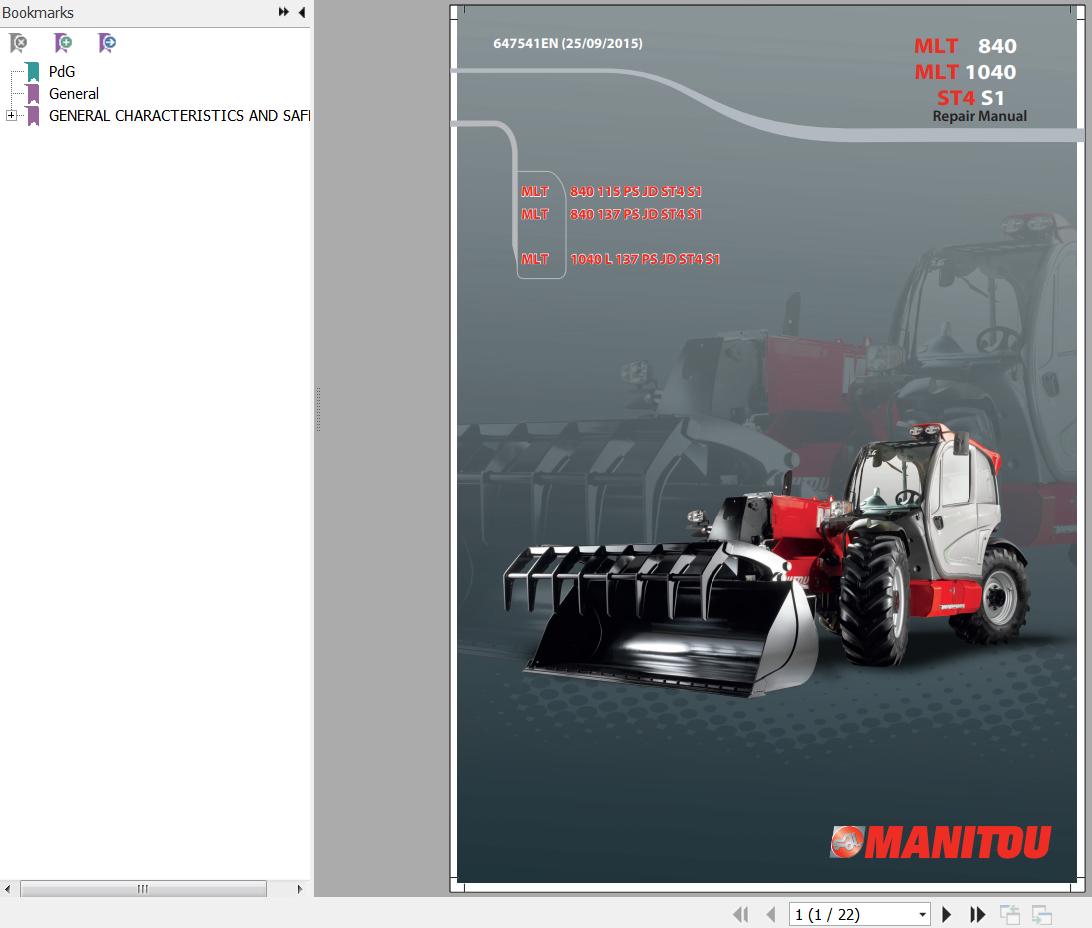Click the next view icon

(x=1041, y=914)
